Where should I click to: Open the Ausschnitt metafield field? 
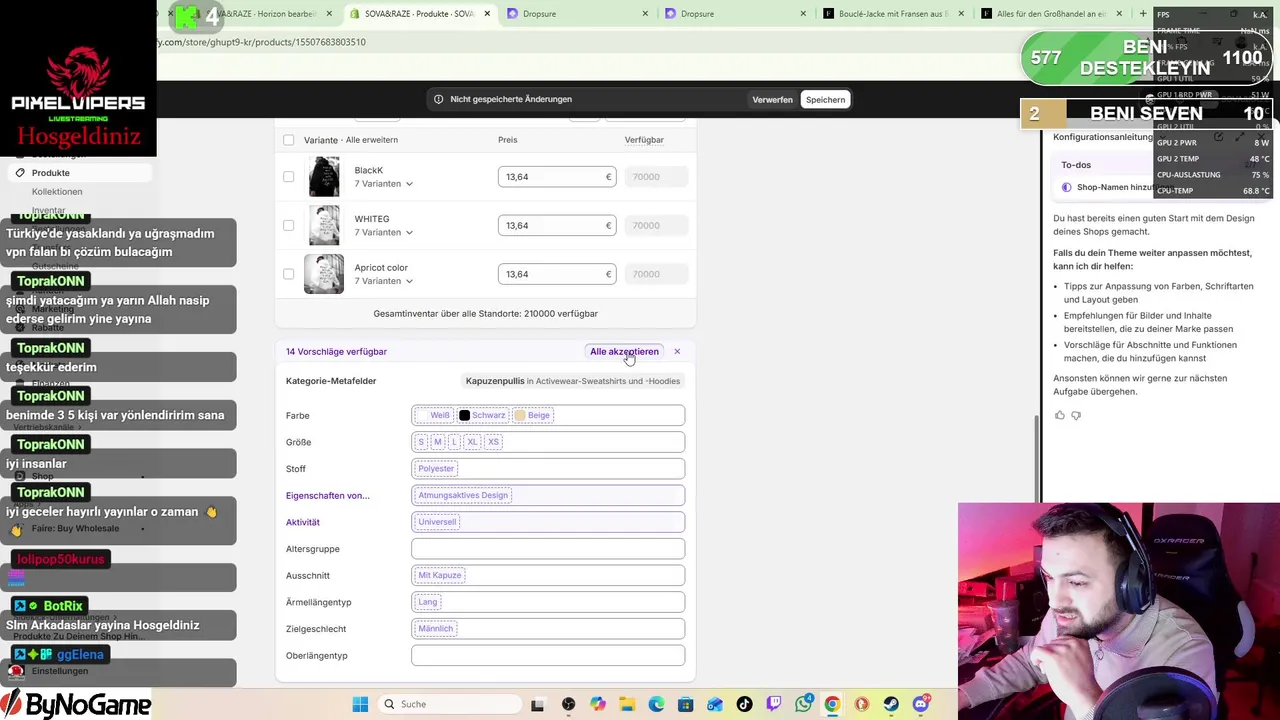548,575
